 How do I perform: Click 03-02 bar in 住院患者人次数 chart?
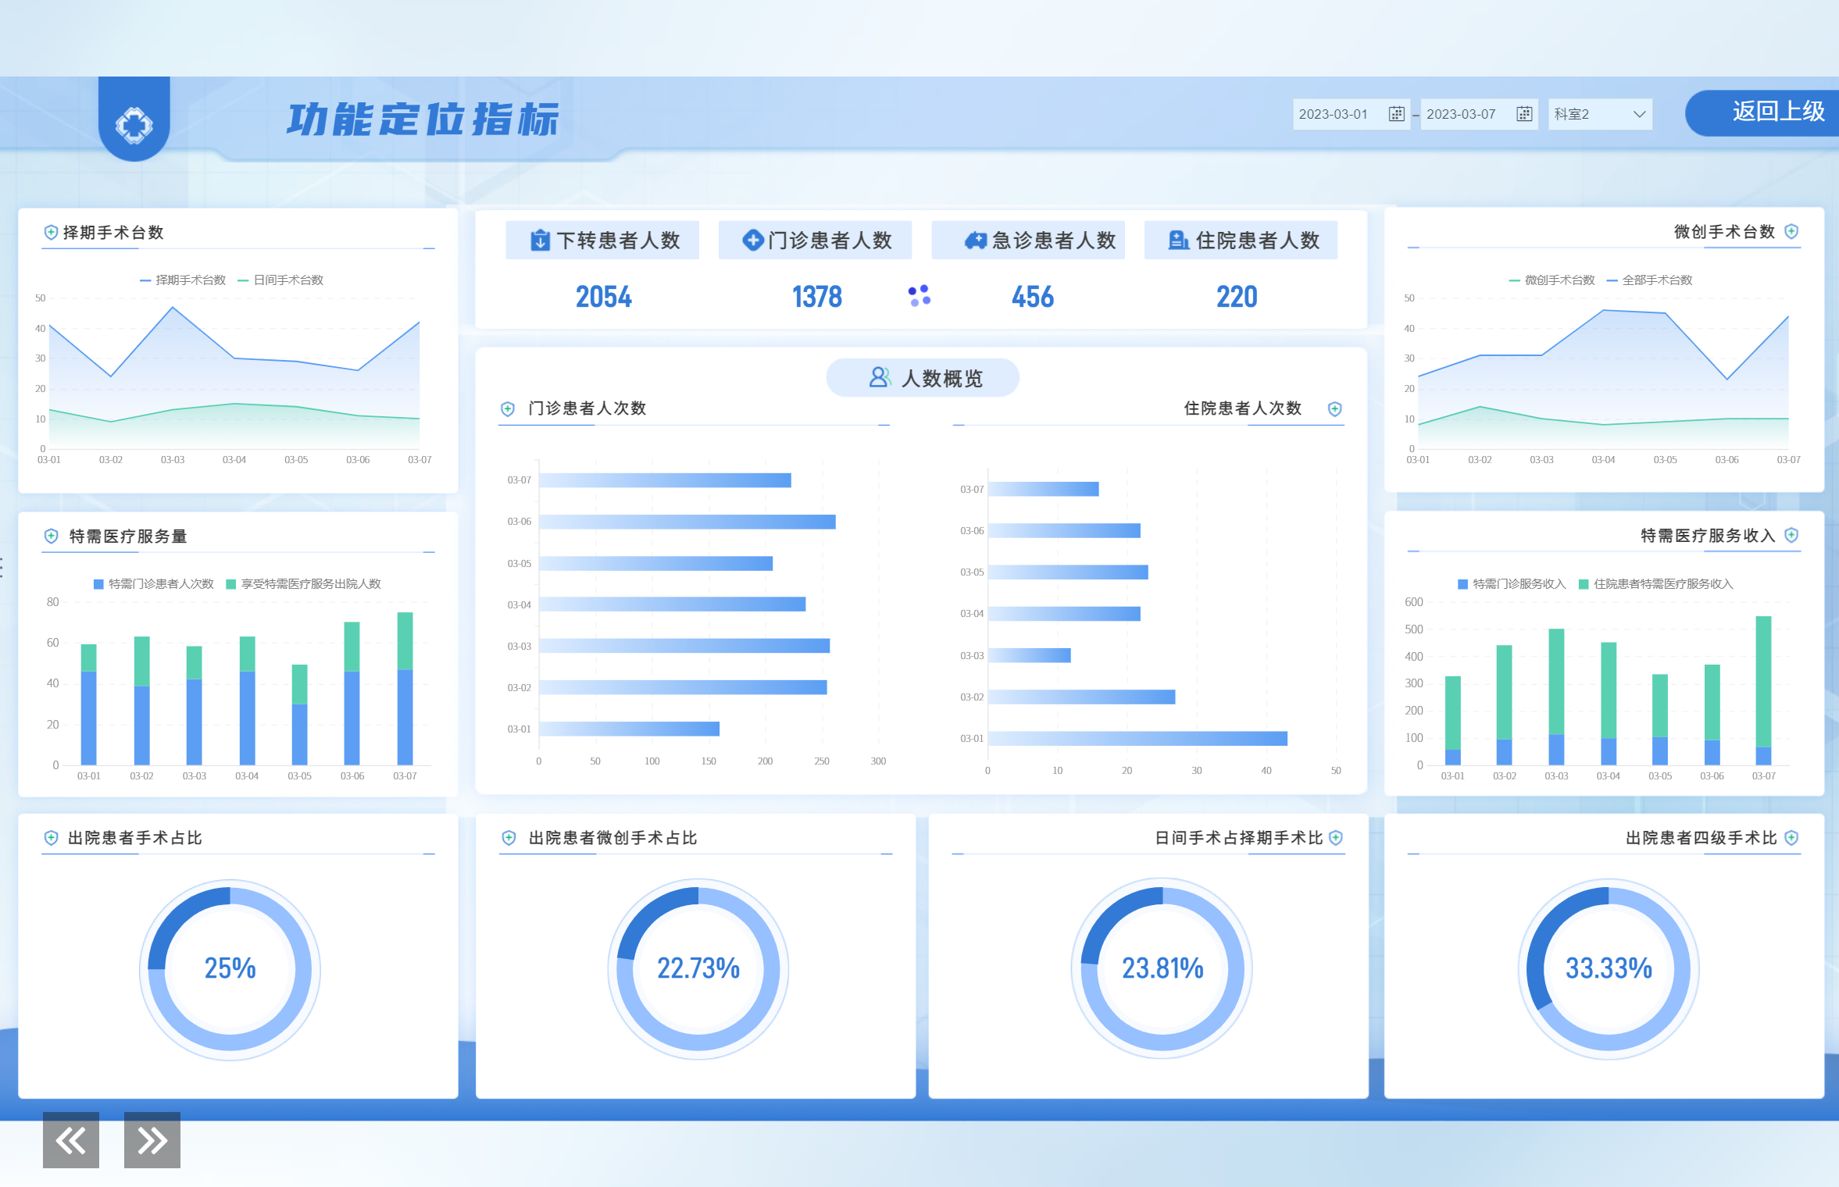click(1082, 697)
